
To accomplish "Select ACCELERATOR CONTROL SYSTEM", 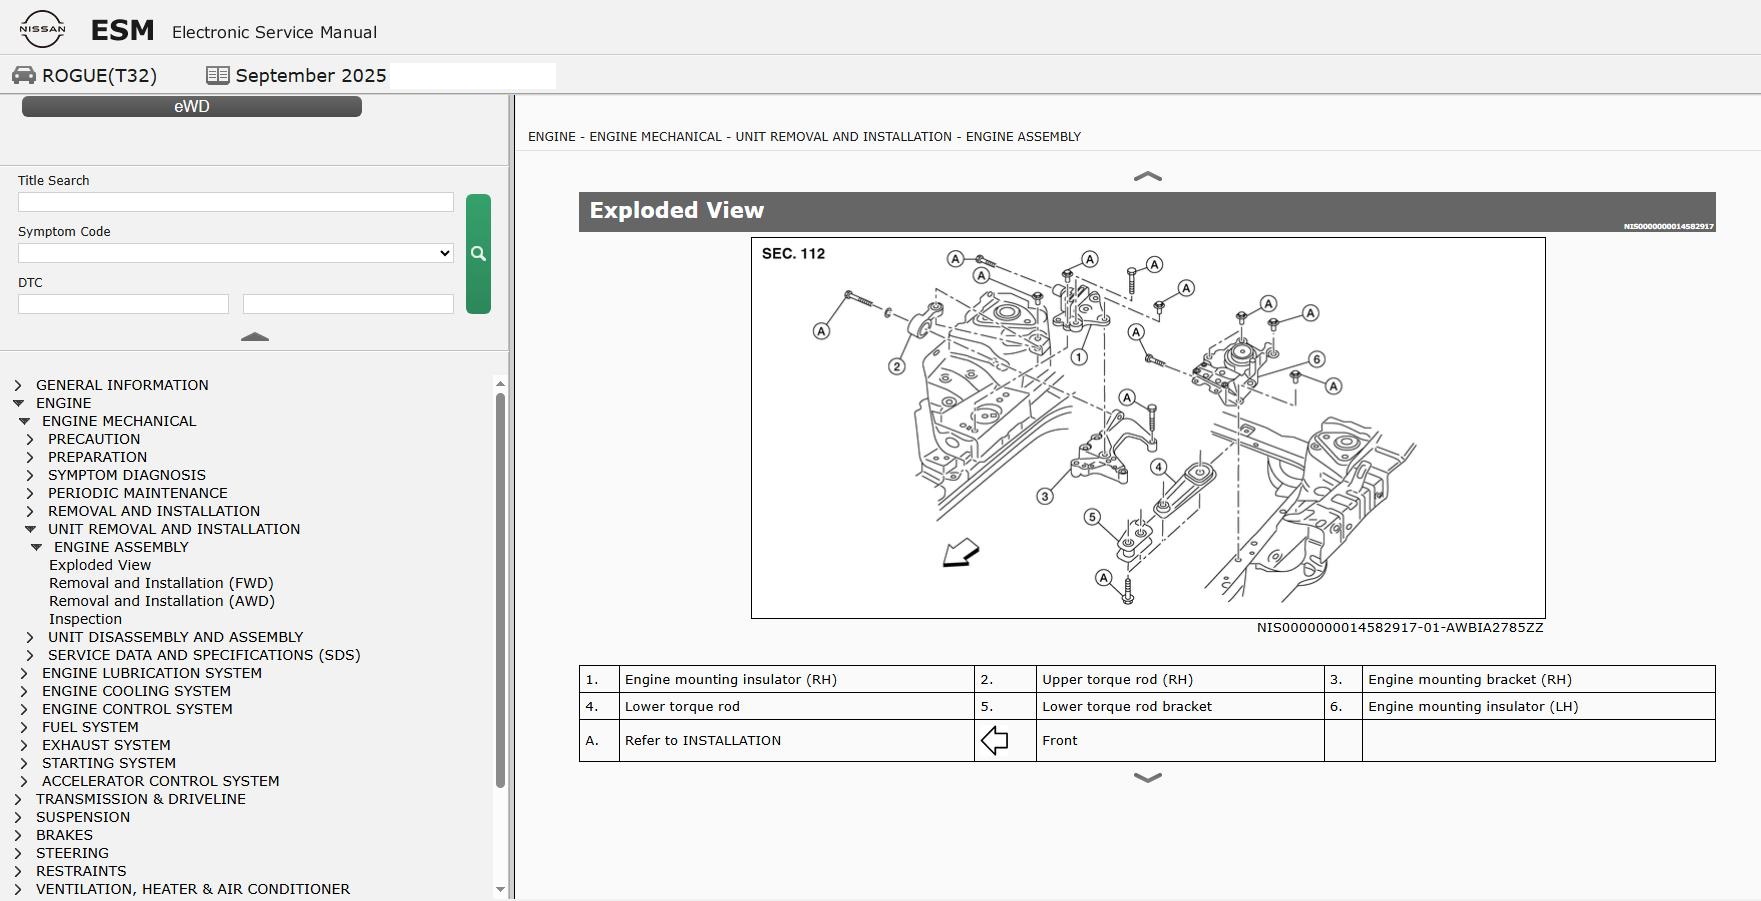I will coord(161,781).
